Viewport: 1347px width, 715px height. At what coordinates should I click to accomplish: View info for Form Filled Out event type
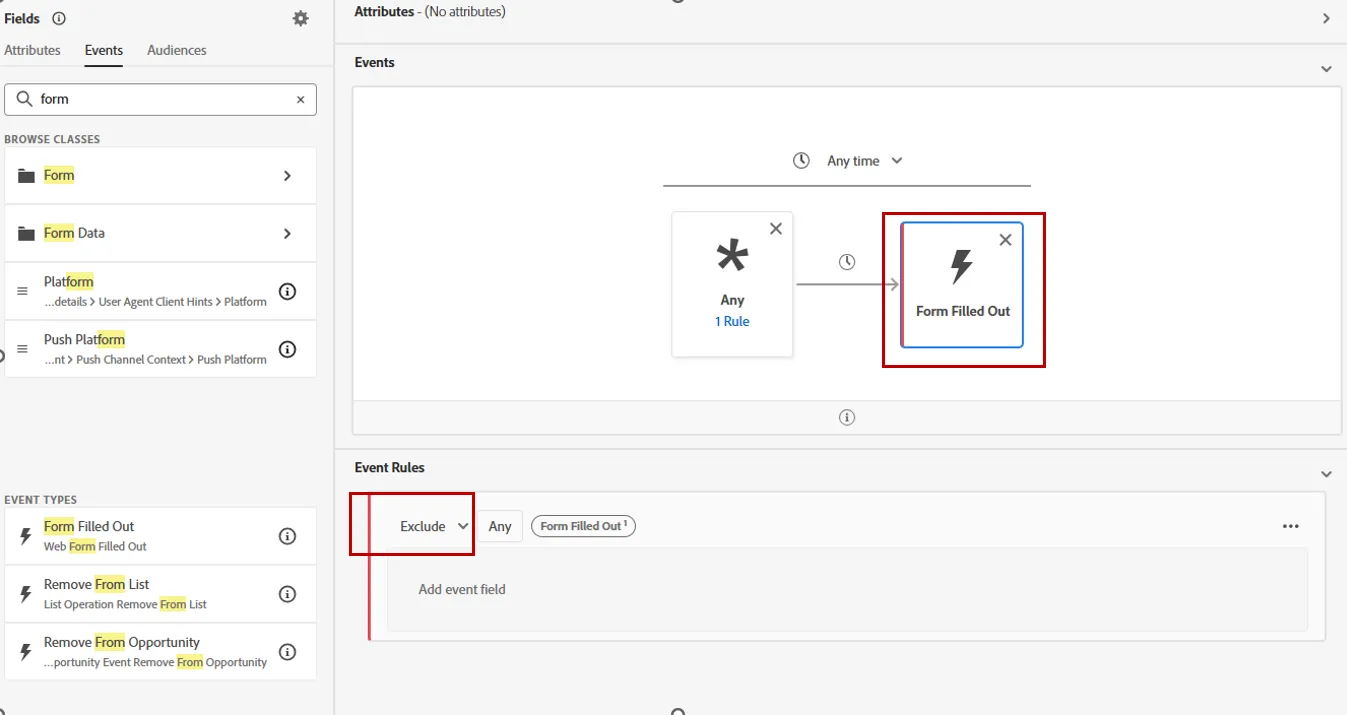[287, 536]
